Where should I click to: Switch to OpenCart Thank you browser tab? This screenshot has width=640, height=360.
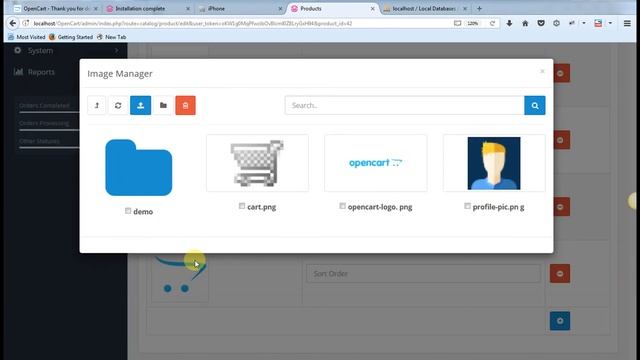(x=56, y=9)
